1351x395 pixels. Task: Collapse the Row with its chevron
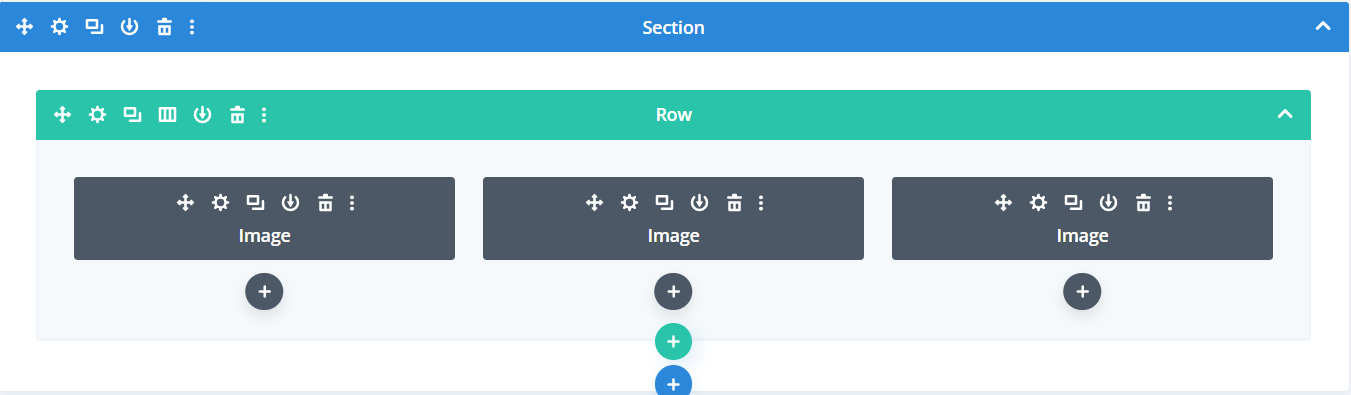point(1286,115)
